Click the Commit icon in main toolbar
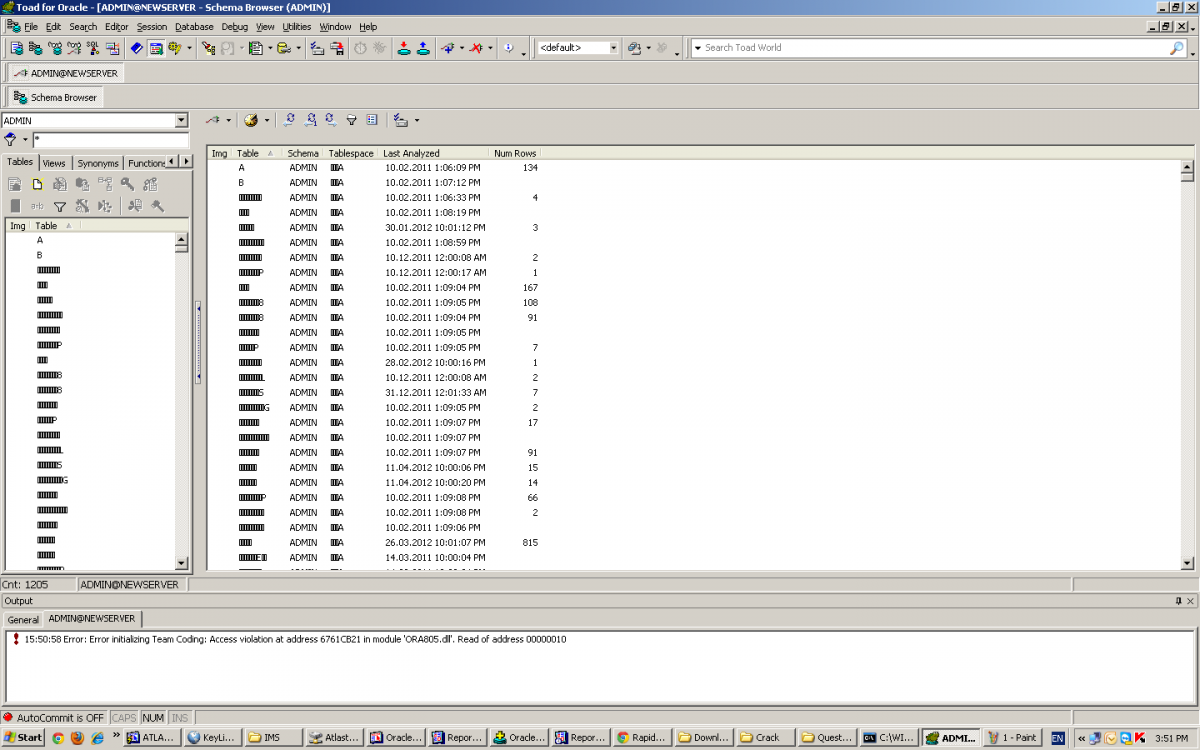Screen dimensions: 1200x750 [403, 48]
